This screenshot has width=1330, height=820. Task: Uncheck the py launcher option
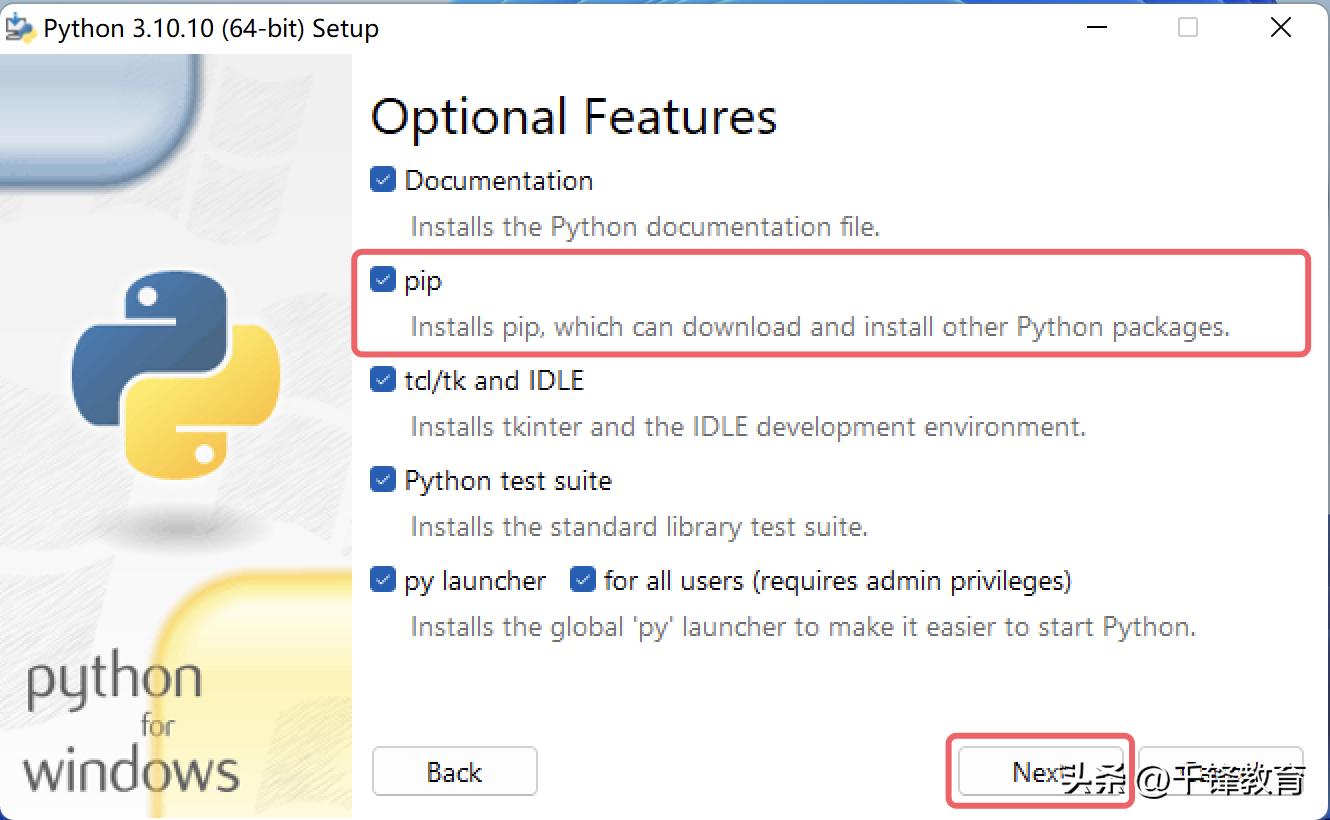pyautogui.click(x=382, y=579)
